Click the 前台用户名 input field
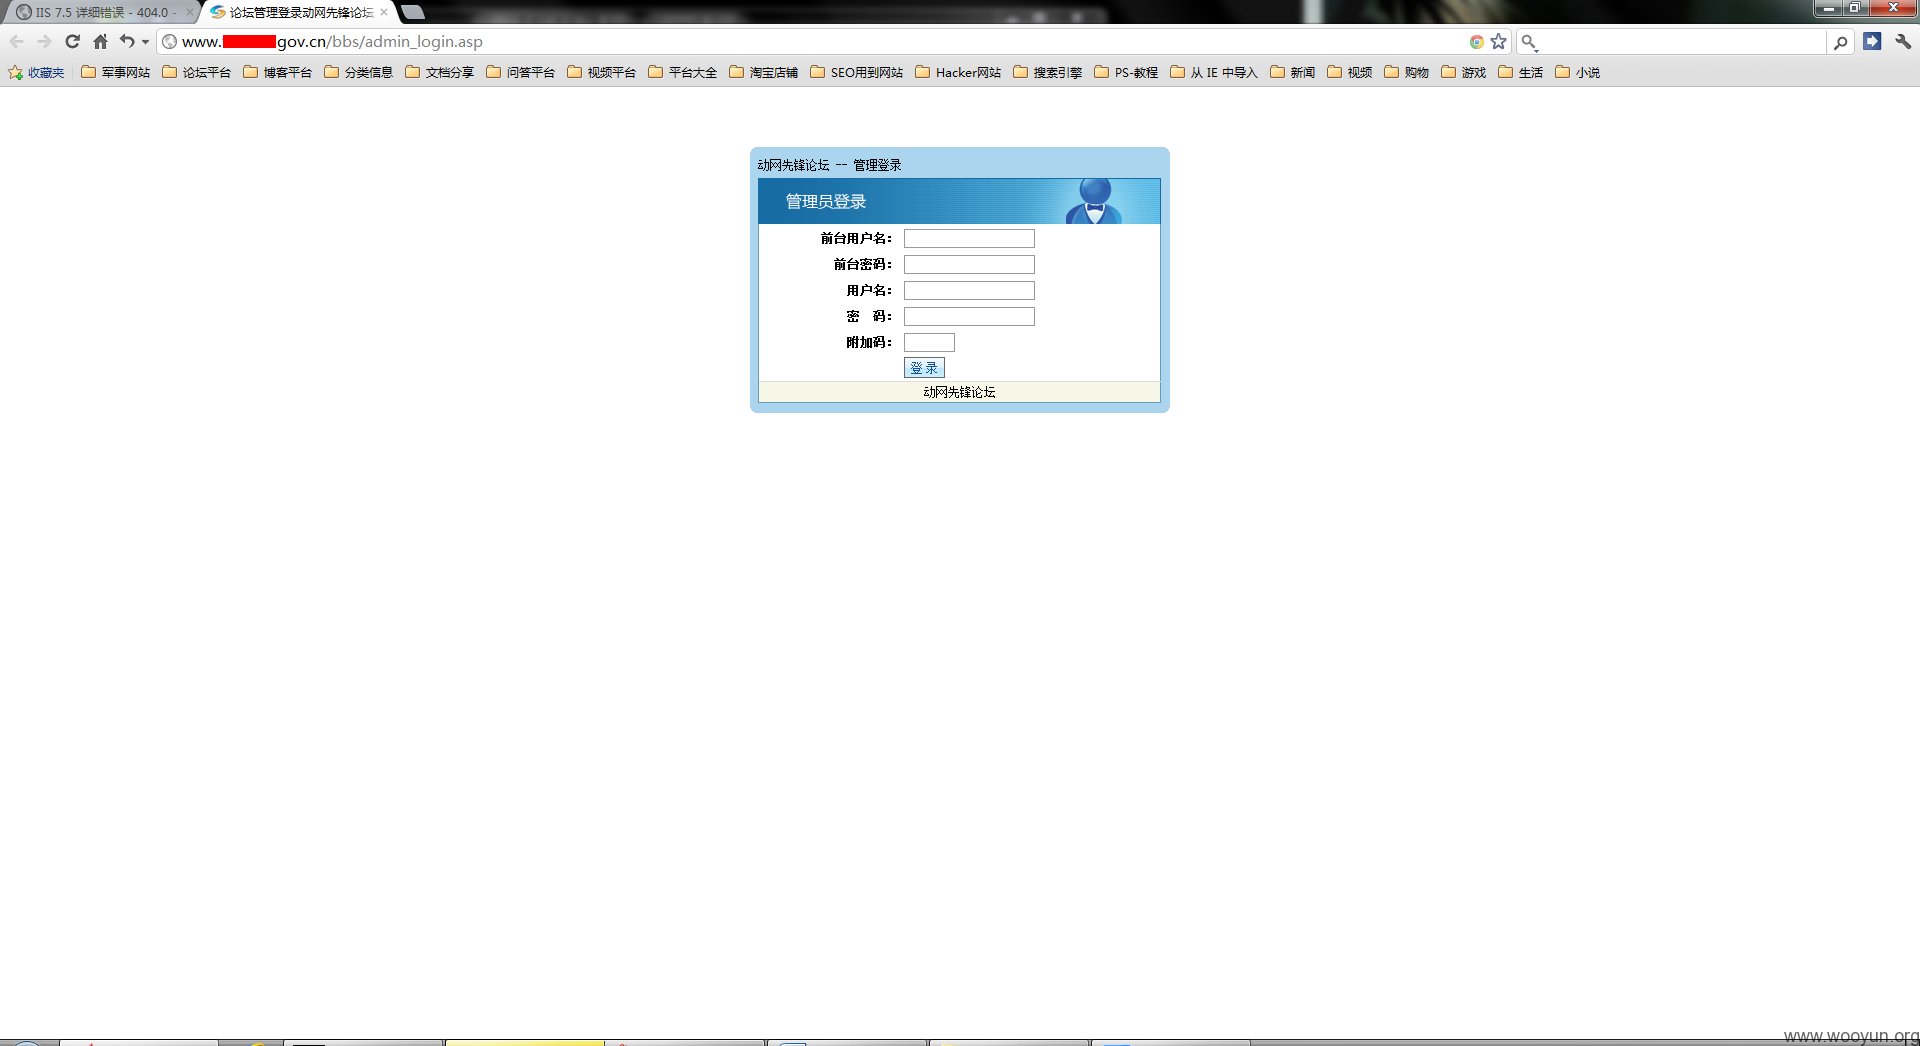 point(969,238)
